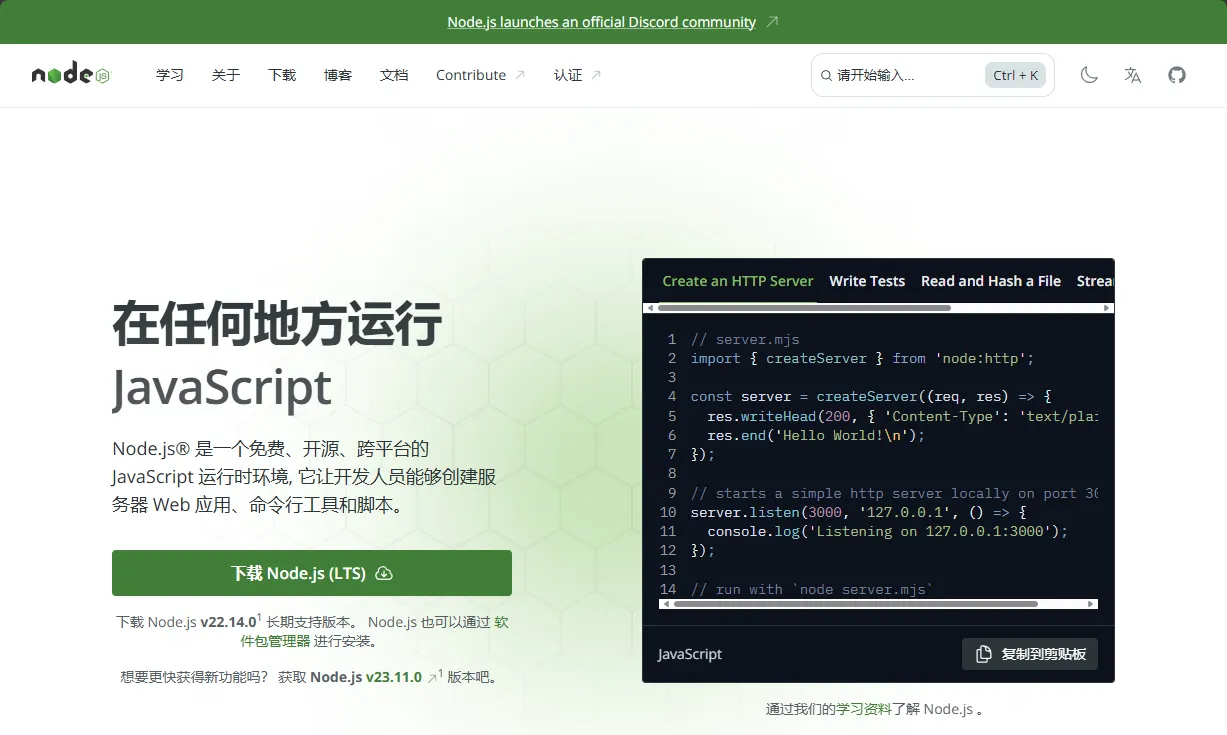Open the 下载 navigation item
This screenshot has width=1227, height=735.
(x=282, y=75)
